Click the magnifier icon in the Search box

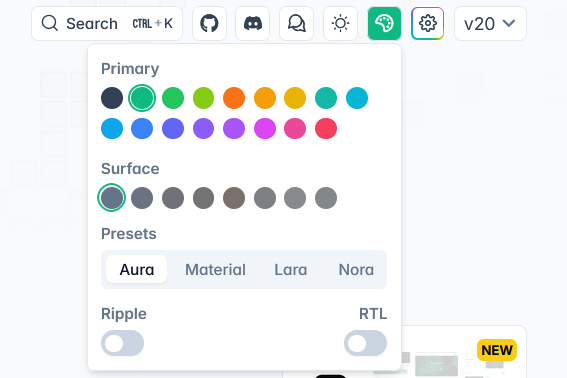point(50,24)
